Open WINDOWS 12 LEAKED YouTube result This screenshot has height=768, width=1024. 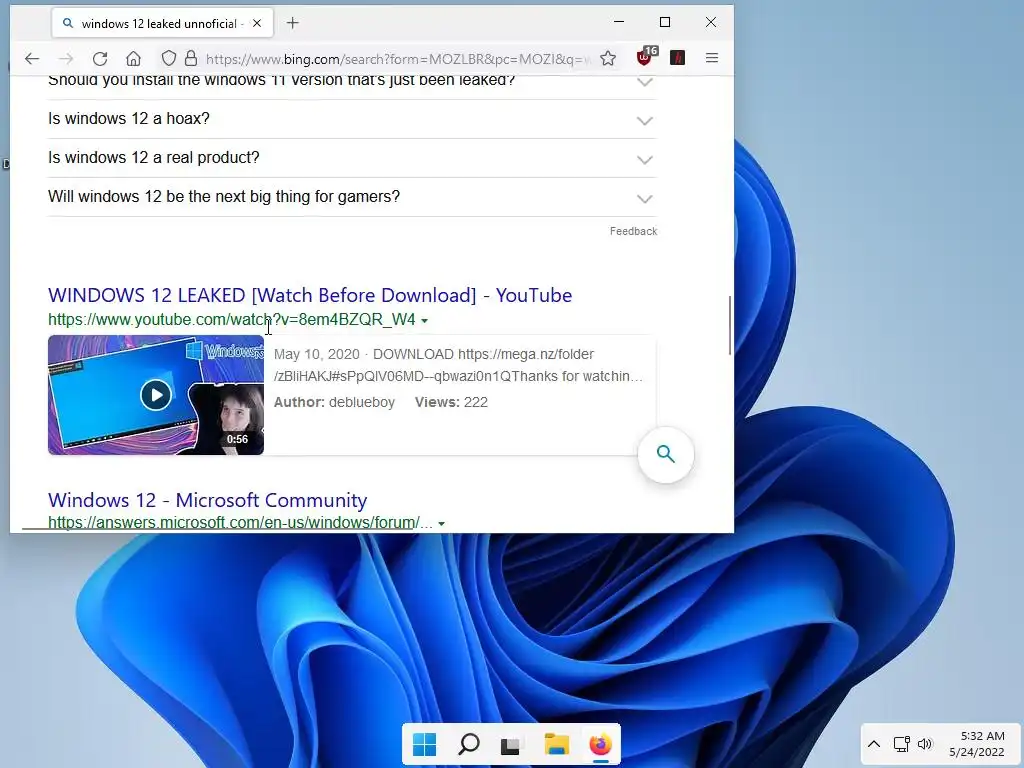tap(310, 295)
